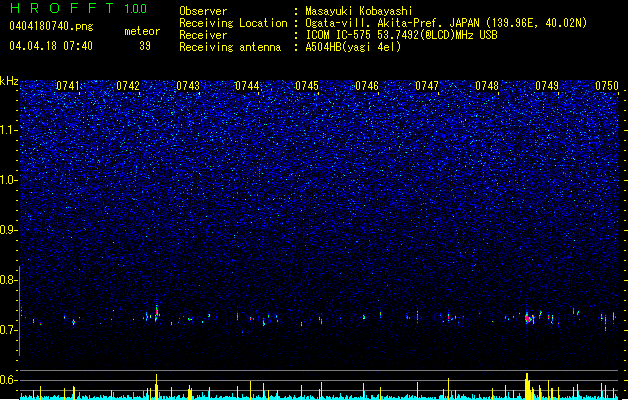
Task: Click the 'Receiving antenna' field label
Action: [230, 47]
